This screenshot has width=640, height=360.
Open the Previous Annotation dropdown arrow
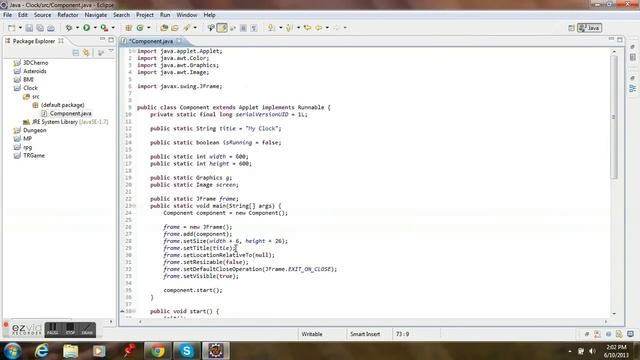298,28
